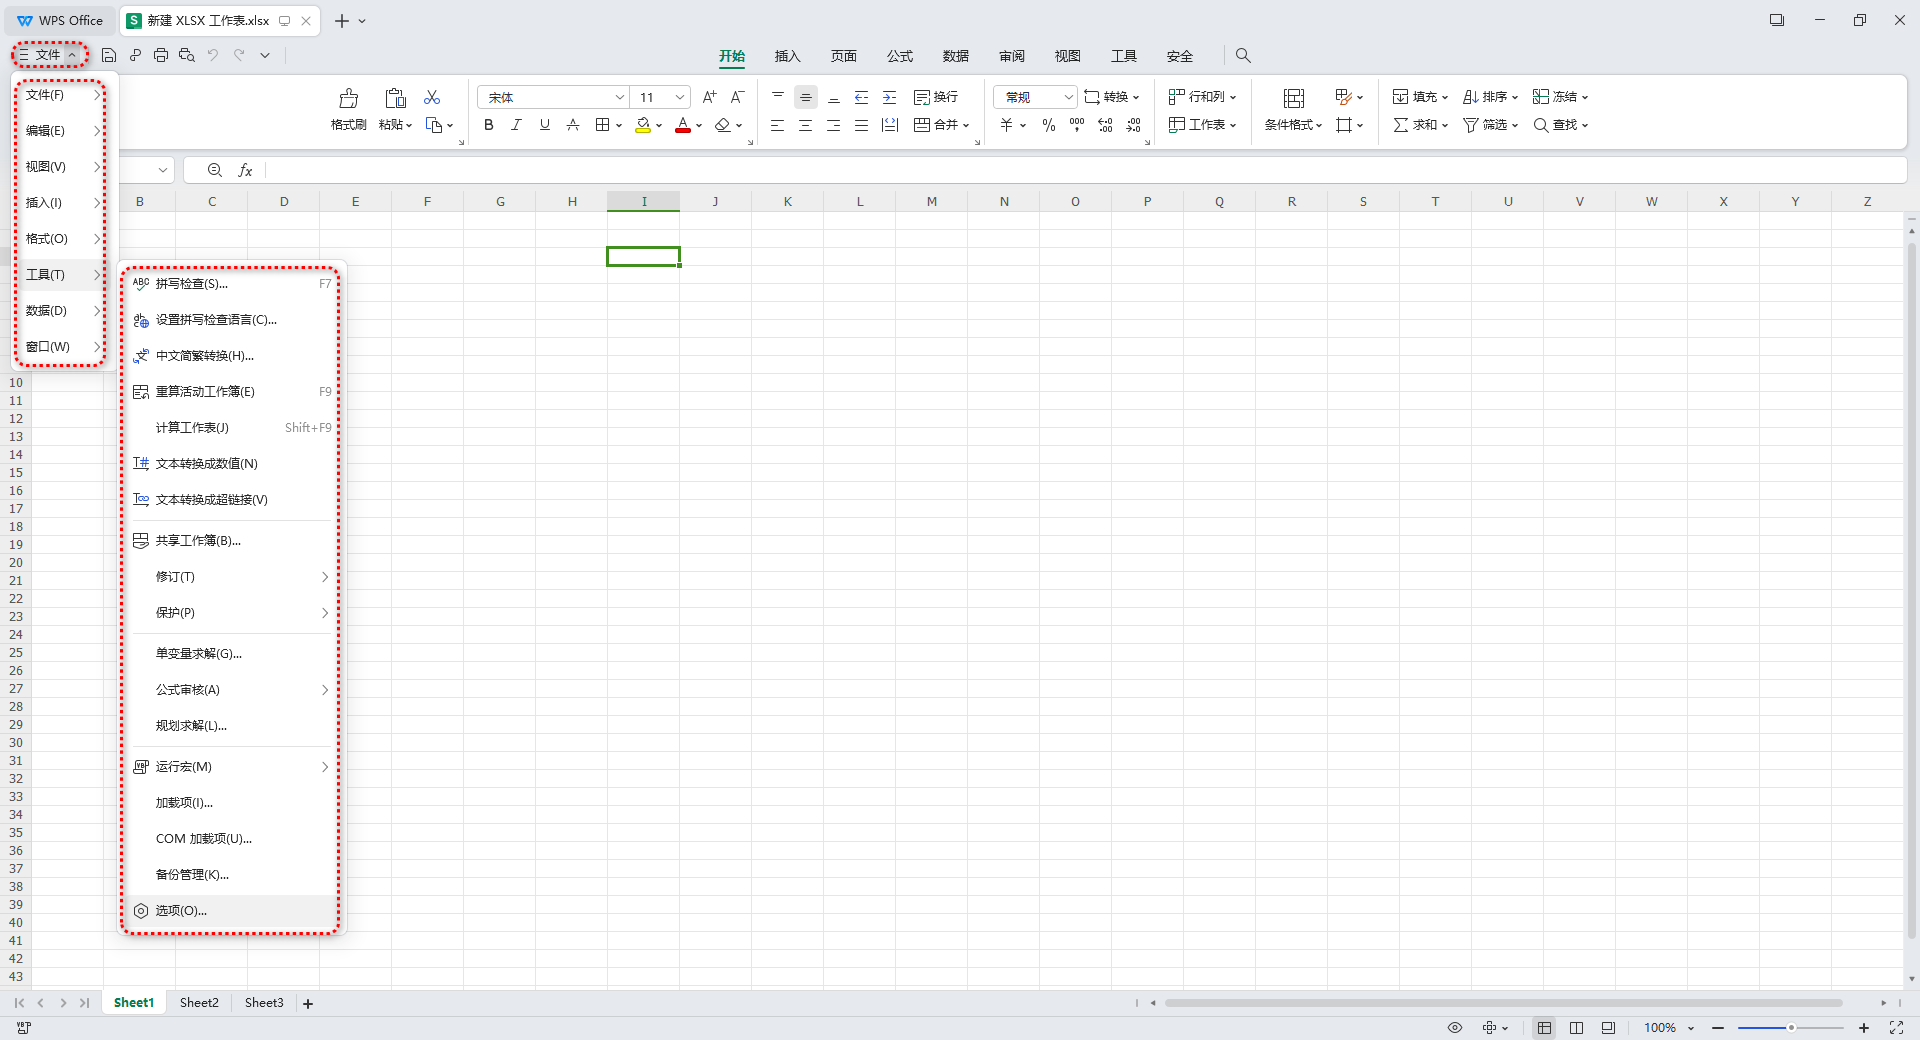Switch to Sheet2 tab
The image size is (1920, 1040).
[x=199, y=1003]
